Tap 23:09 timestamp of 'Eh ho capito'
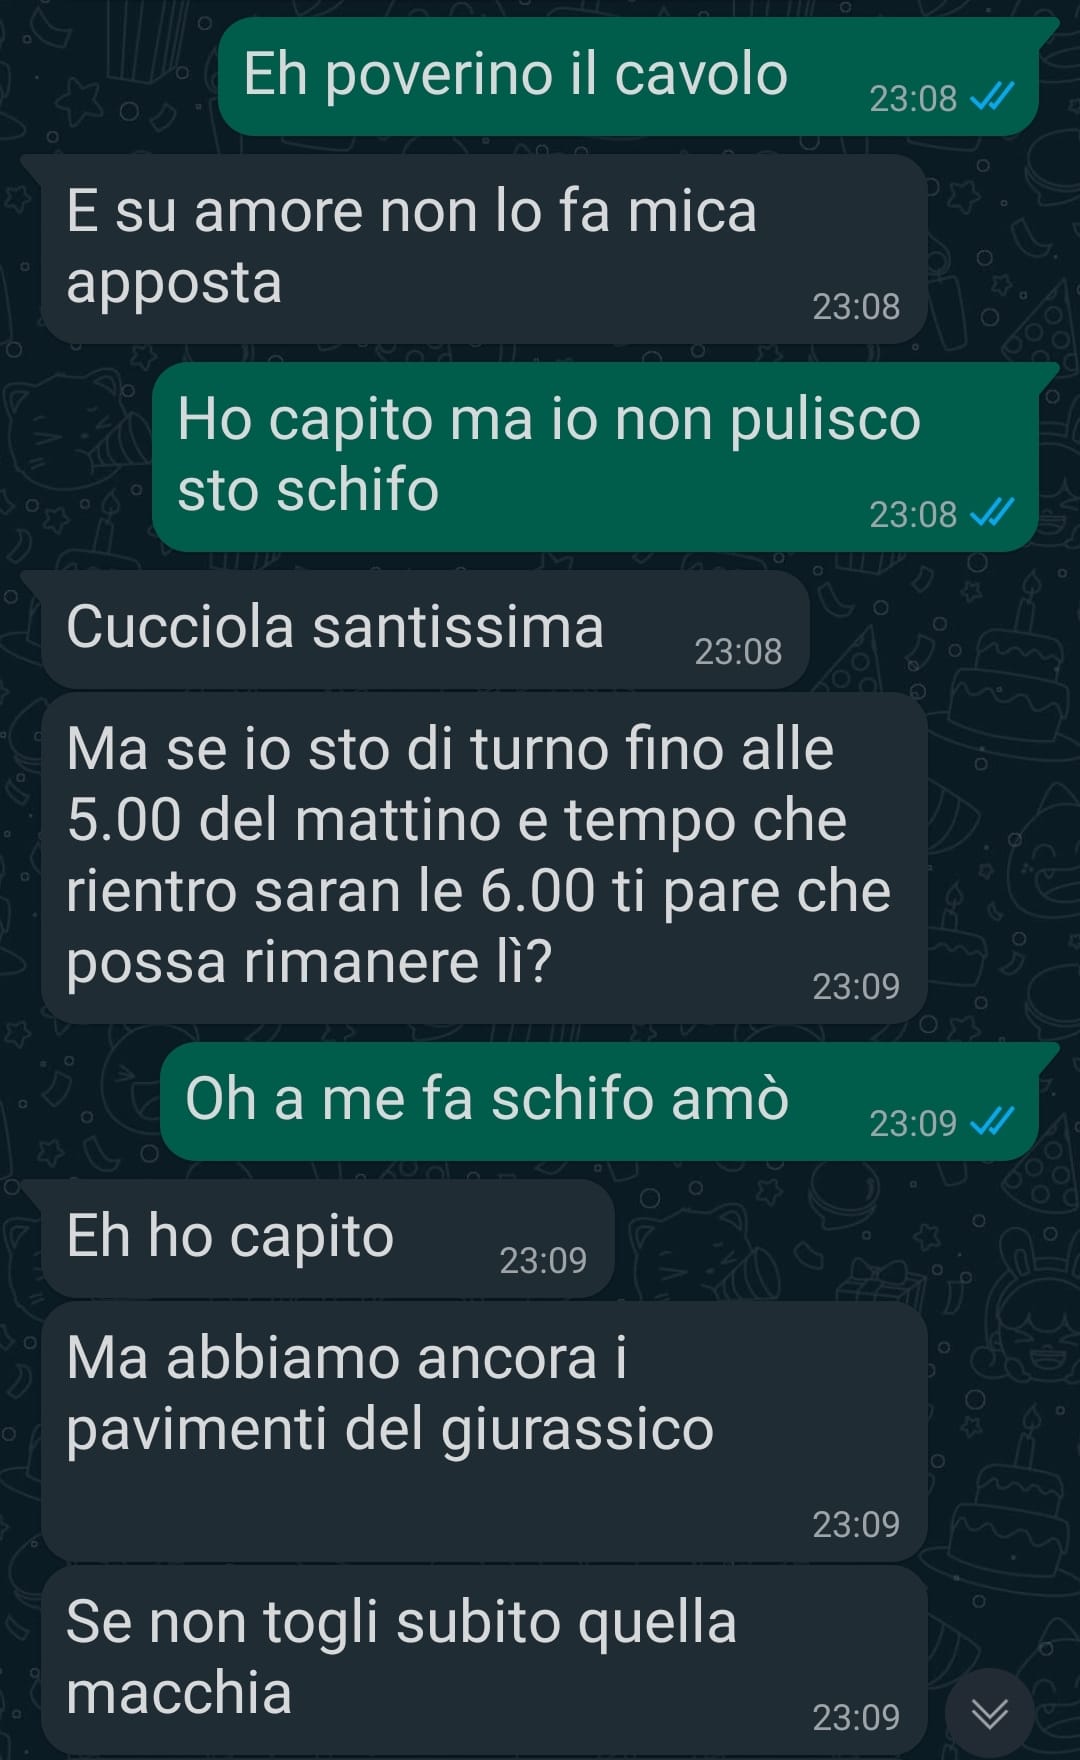Image resolution: width=1080 pixels, height=1760 pixels. (x=543, y=1260)
